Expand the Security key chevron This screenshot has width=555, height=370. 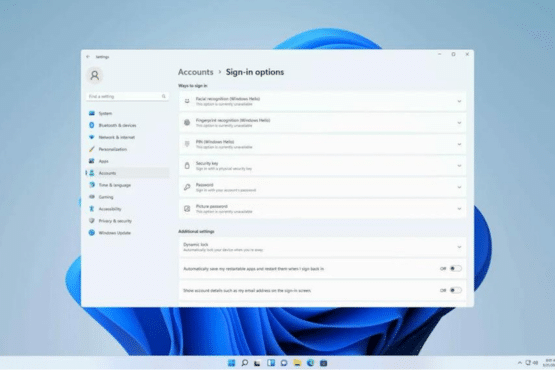click(x=459, y=166)
